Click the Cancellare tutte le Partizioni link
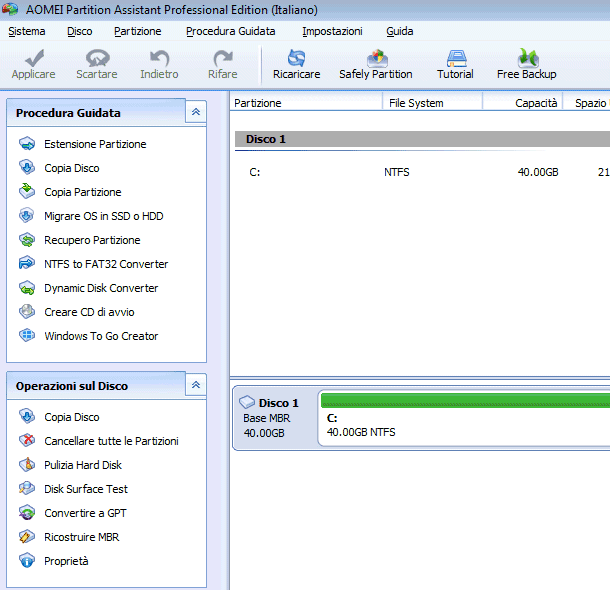The image size is (610, 590). point(111,441)
